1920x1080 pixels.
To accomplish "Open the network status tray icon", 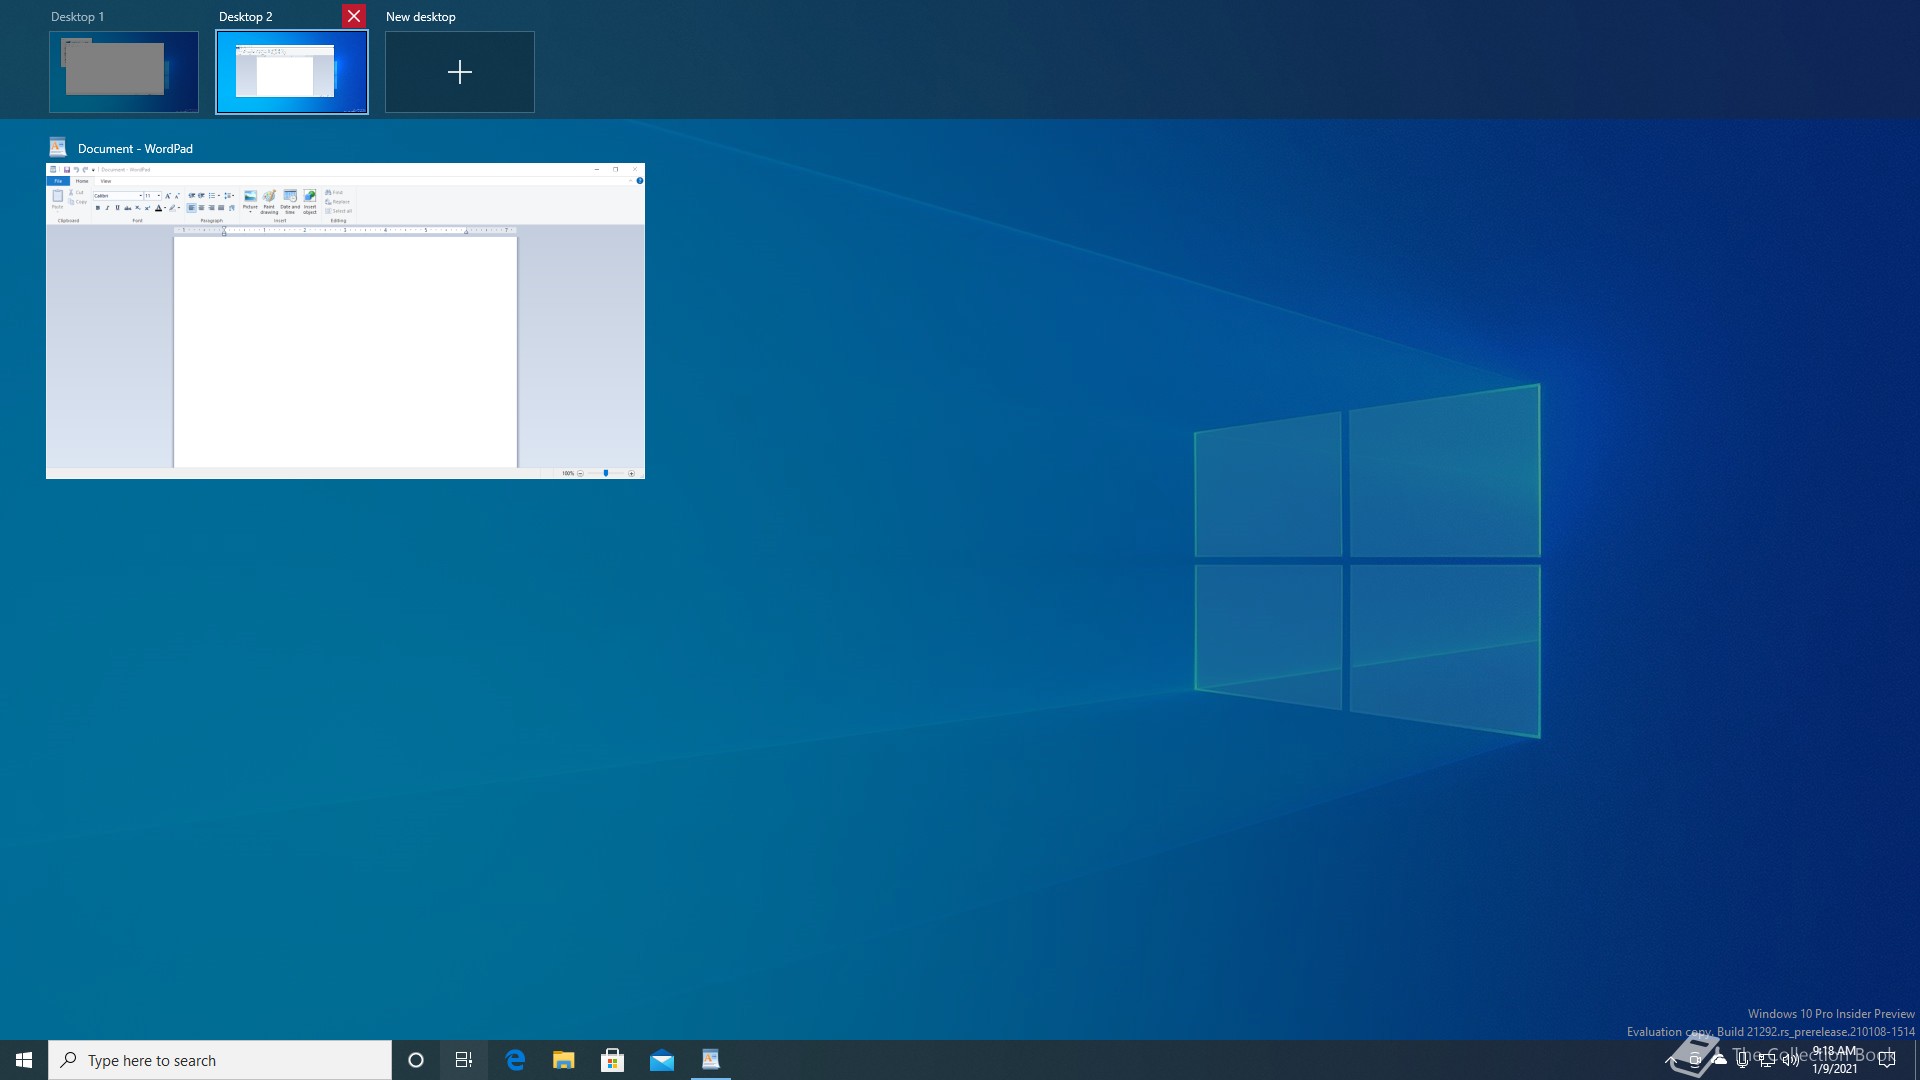I will click(x=1767, y=1060).
